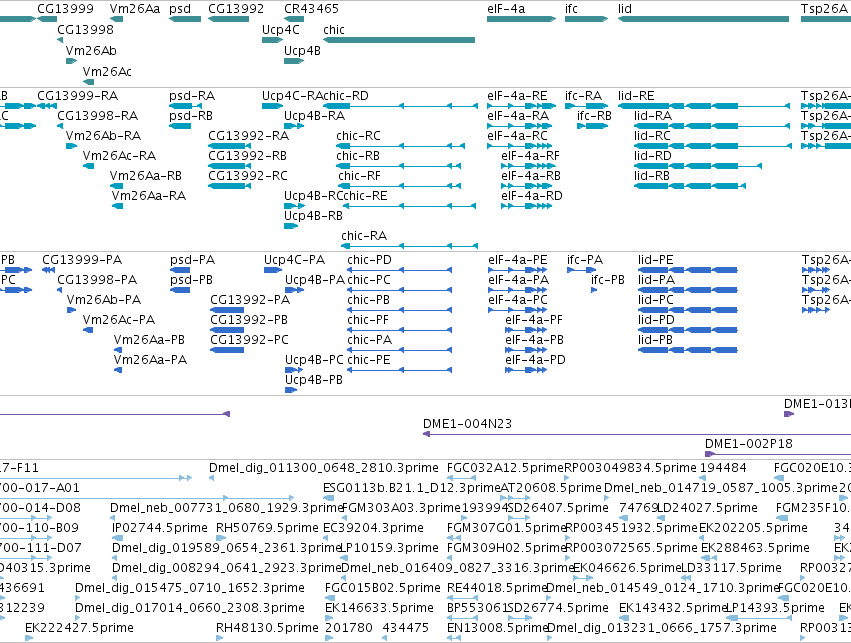The width and height of the screenshot is (851, 643).
Task: Select BAC clone DME1-004N23
Action: click(467, 424)
